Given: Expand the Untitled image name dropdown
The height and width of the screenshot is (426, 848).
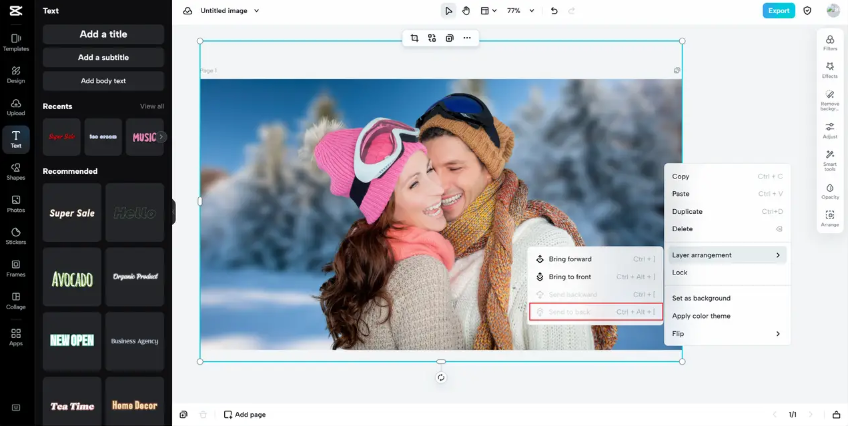Looking at the screenshot, I should [x=256, y=11].
